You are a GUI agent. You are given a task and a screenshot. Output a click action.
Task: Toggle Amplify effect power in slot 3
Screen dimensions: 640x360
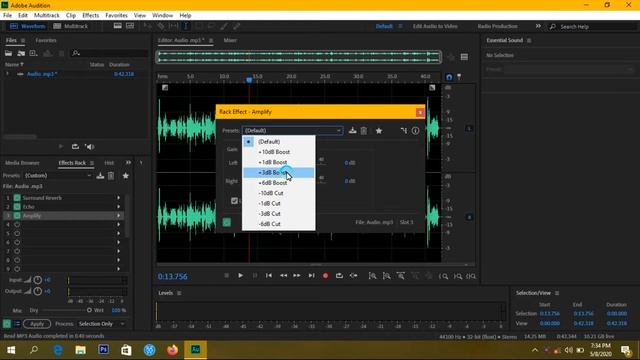point(17,216)
